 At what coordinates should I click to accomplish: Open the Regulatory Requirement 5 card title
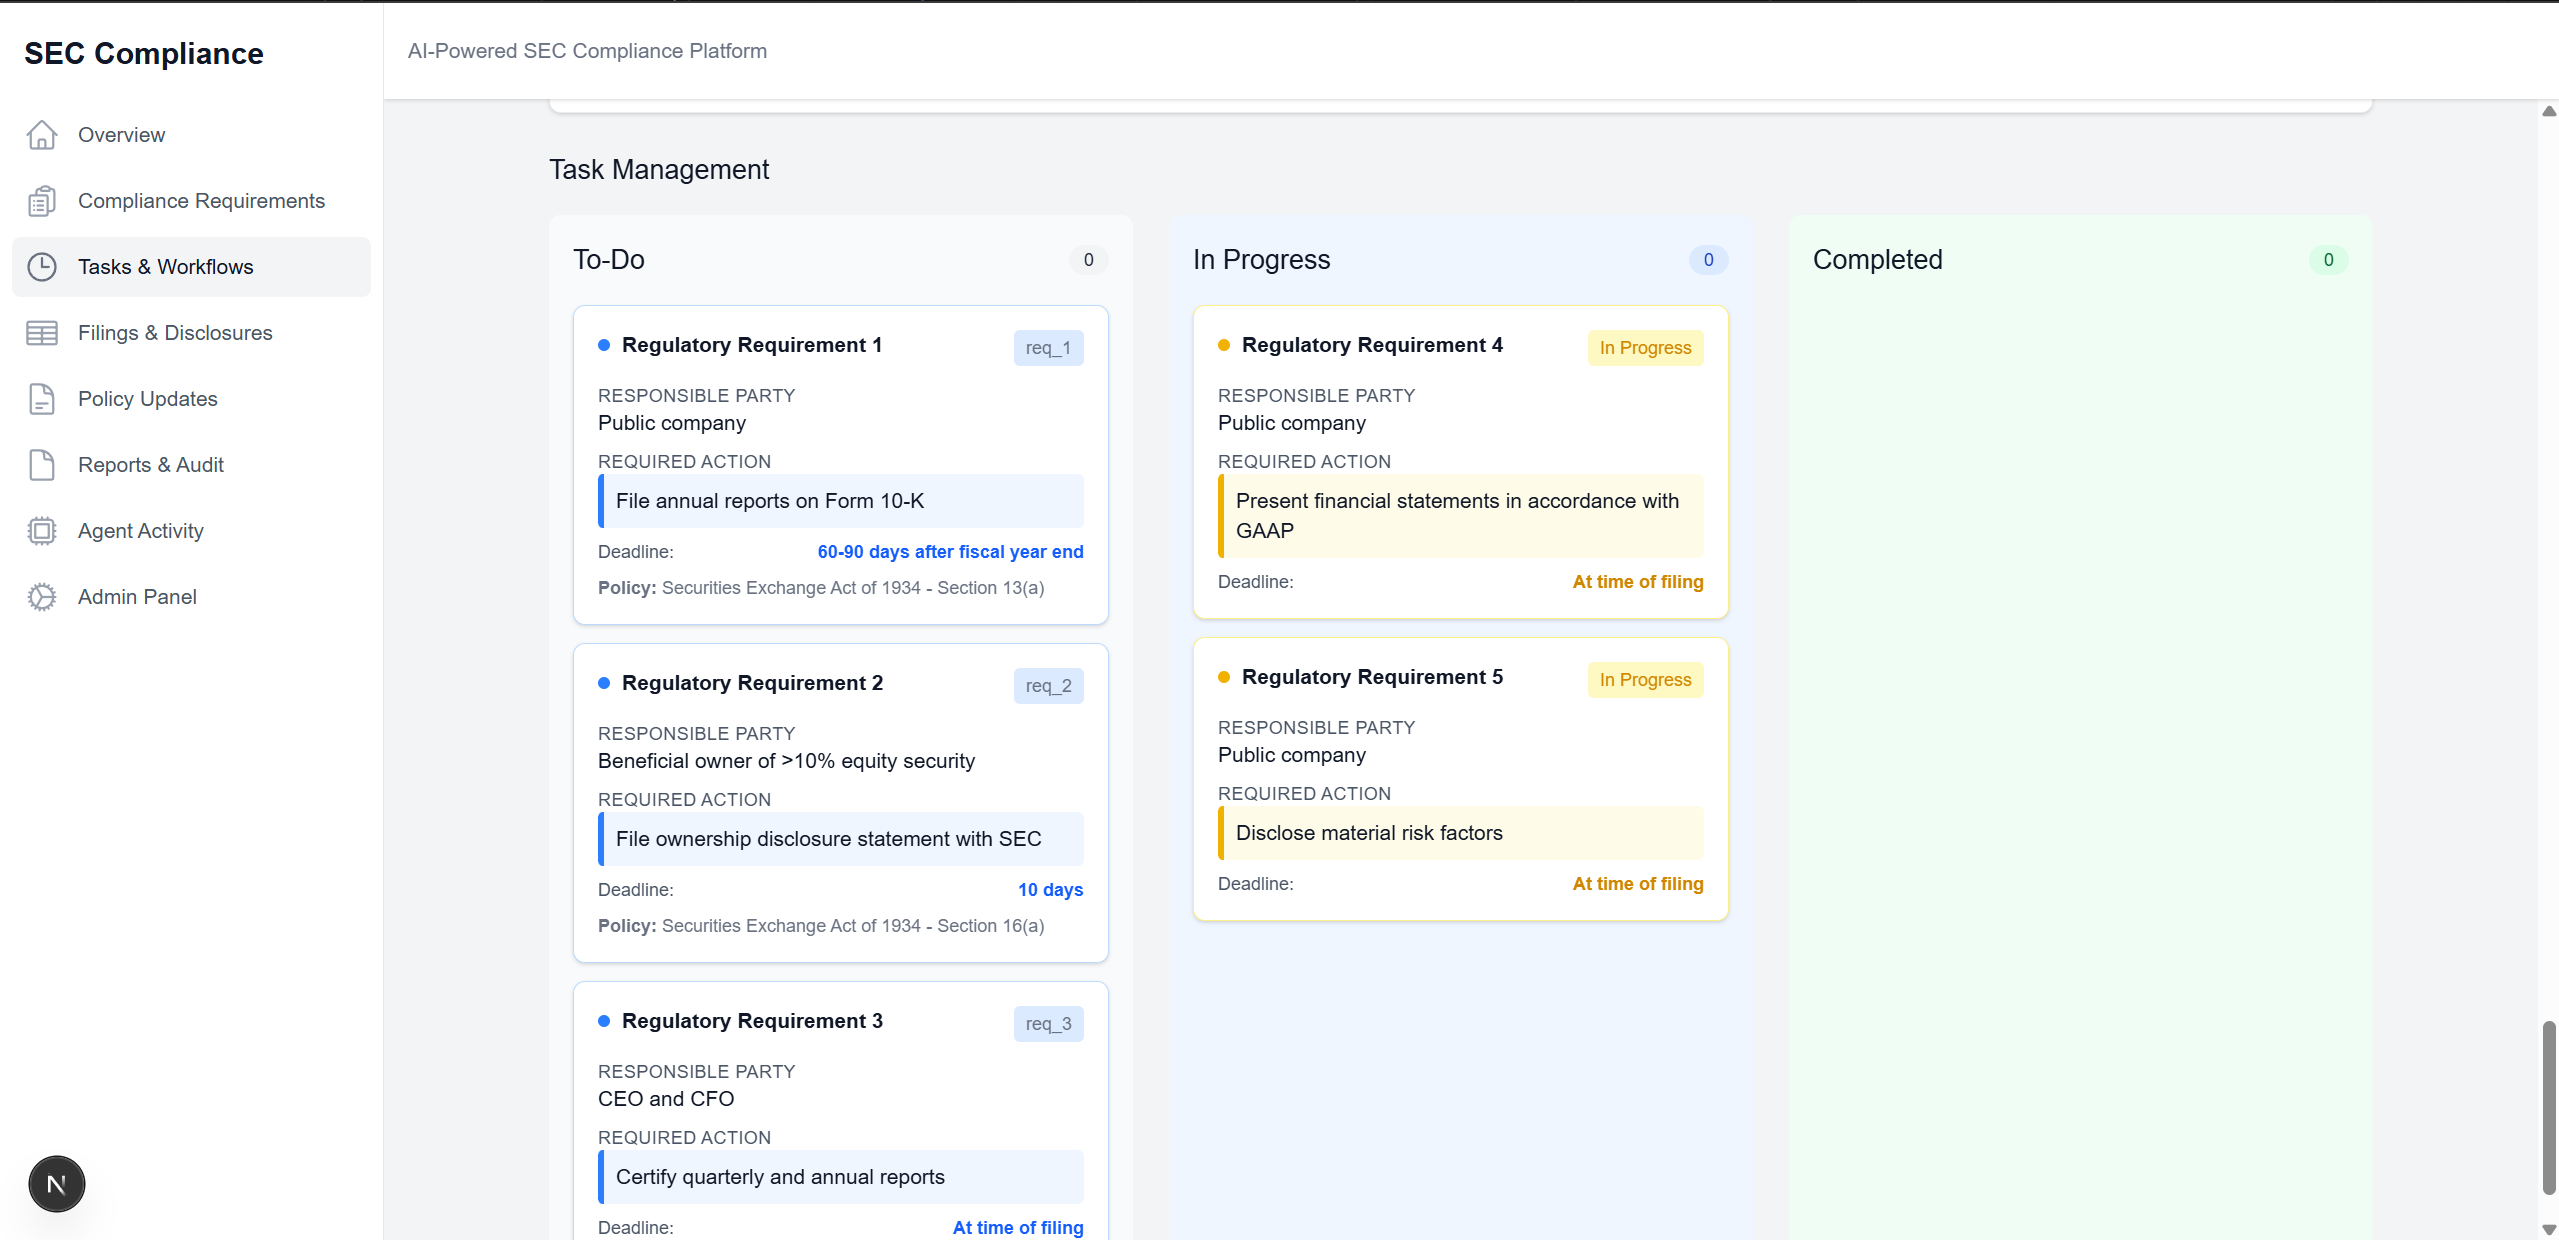[1372, 677]
